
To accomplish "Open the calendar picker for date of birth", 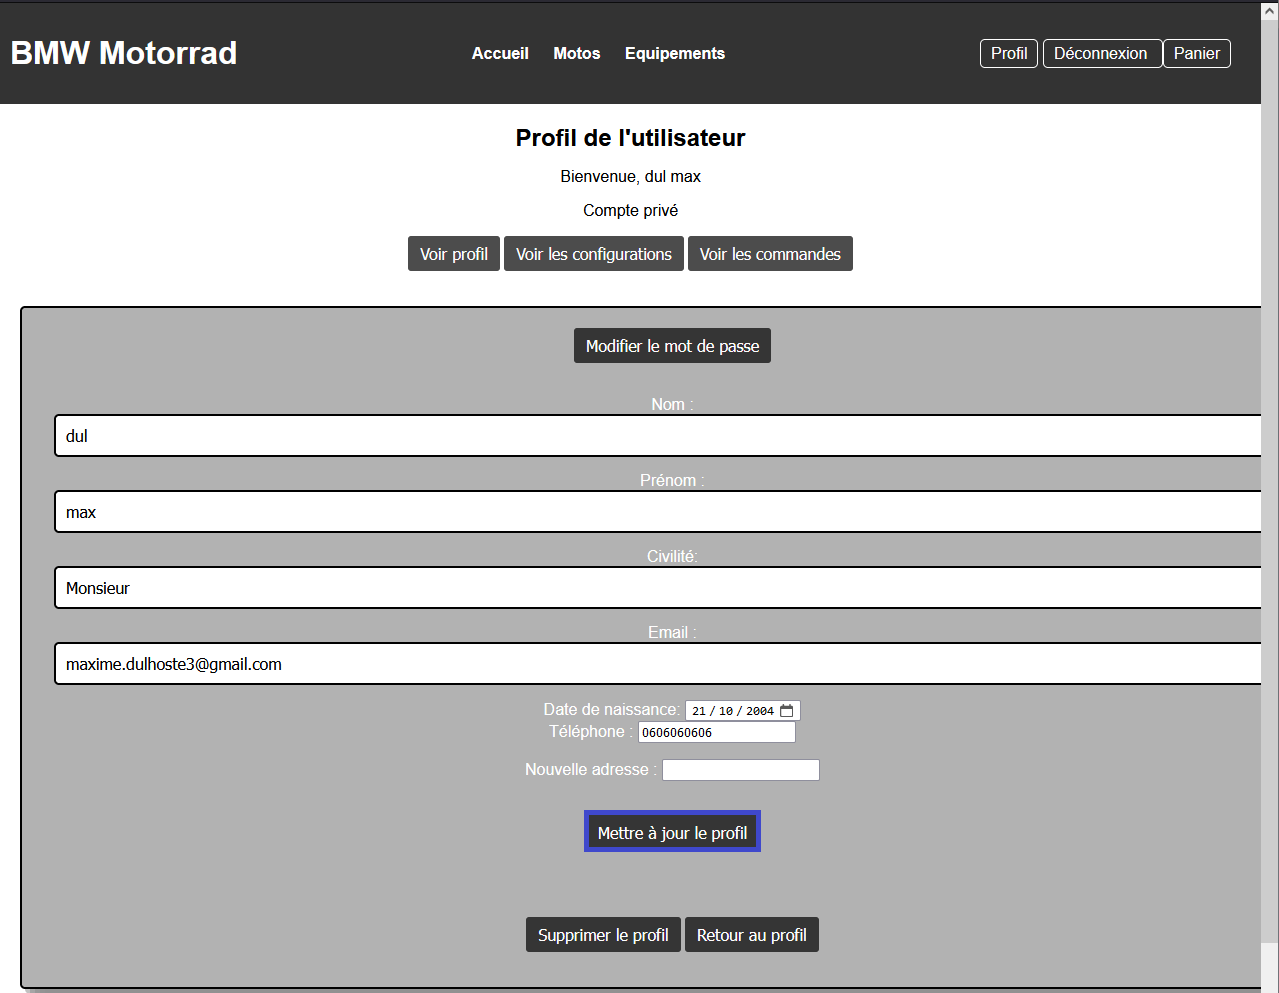I will coord(787,711).
